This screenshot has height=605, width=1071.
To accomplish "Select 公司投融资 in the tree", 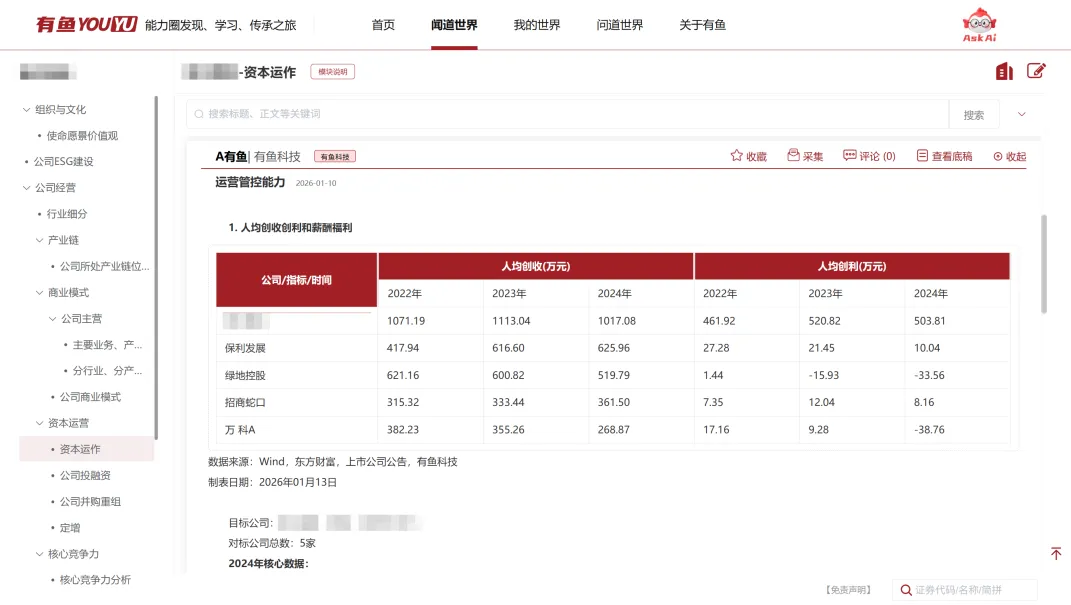I will point(85,475).
